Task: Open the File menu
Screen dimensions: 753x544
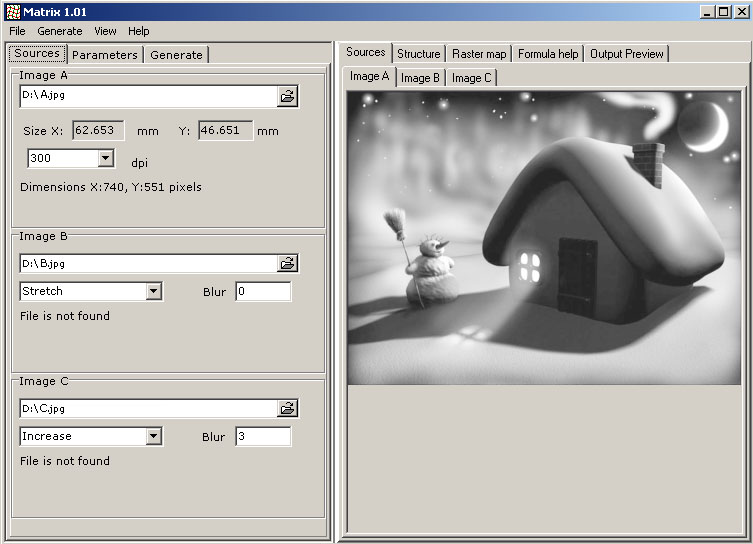Action: point(18,31)
